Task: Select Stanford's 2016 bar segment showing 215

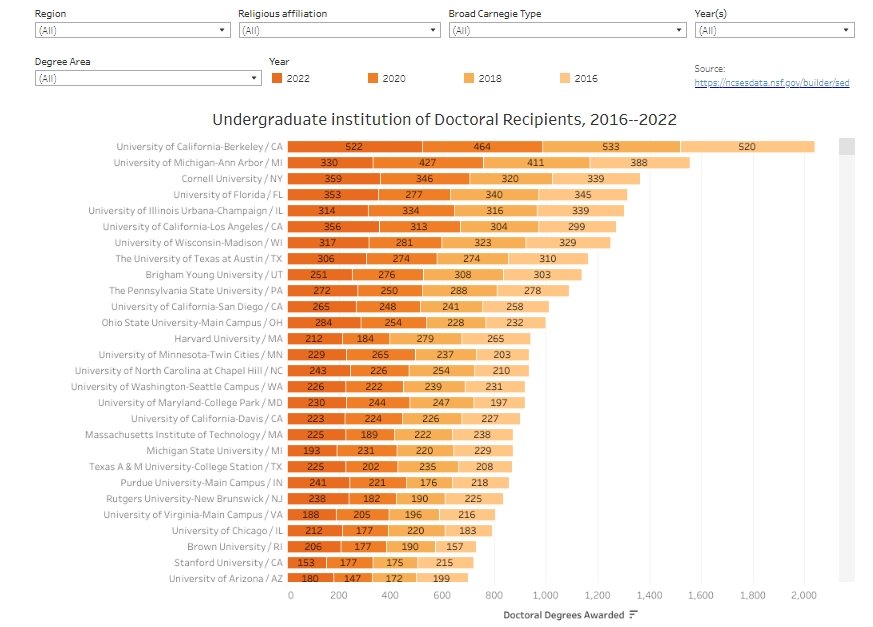Action: click(445, 562)
